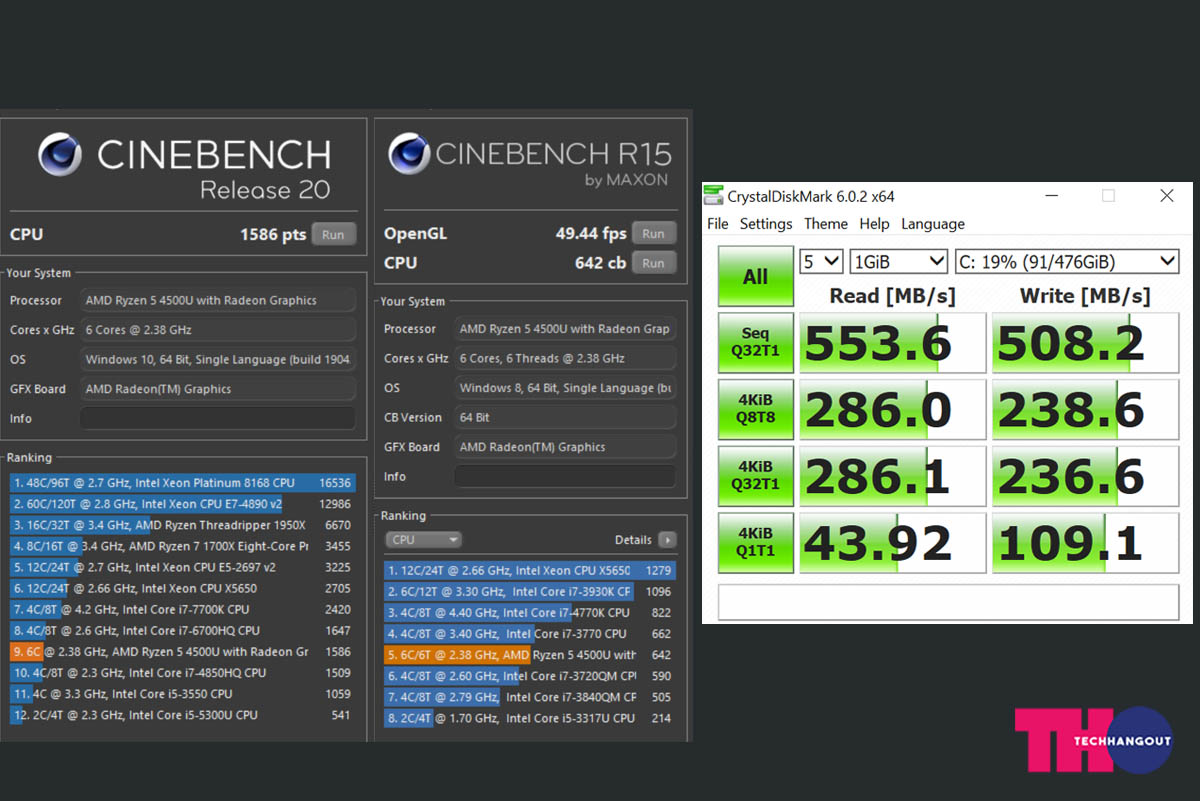Click the 286.1 read result for 4KiB Q32T1
Viewport: 1200px width, 801px height.
[892, 477]
